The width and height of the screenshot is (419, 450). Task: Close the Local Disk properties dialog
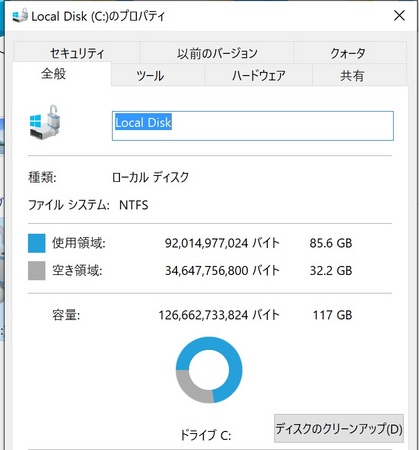point(399,15)
